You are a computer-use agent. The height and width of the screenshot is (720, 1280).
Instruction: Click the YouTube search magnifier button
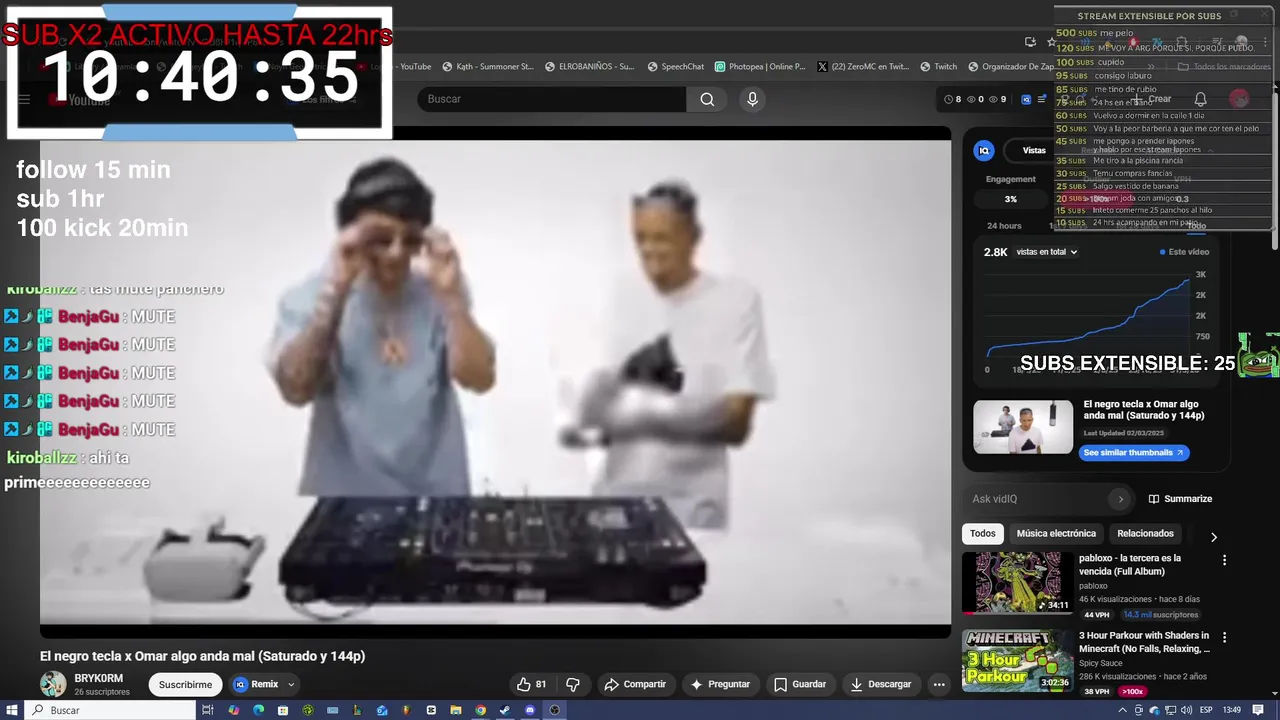pos(707,99)
